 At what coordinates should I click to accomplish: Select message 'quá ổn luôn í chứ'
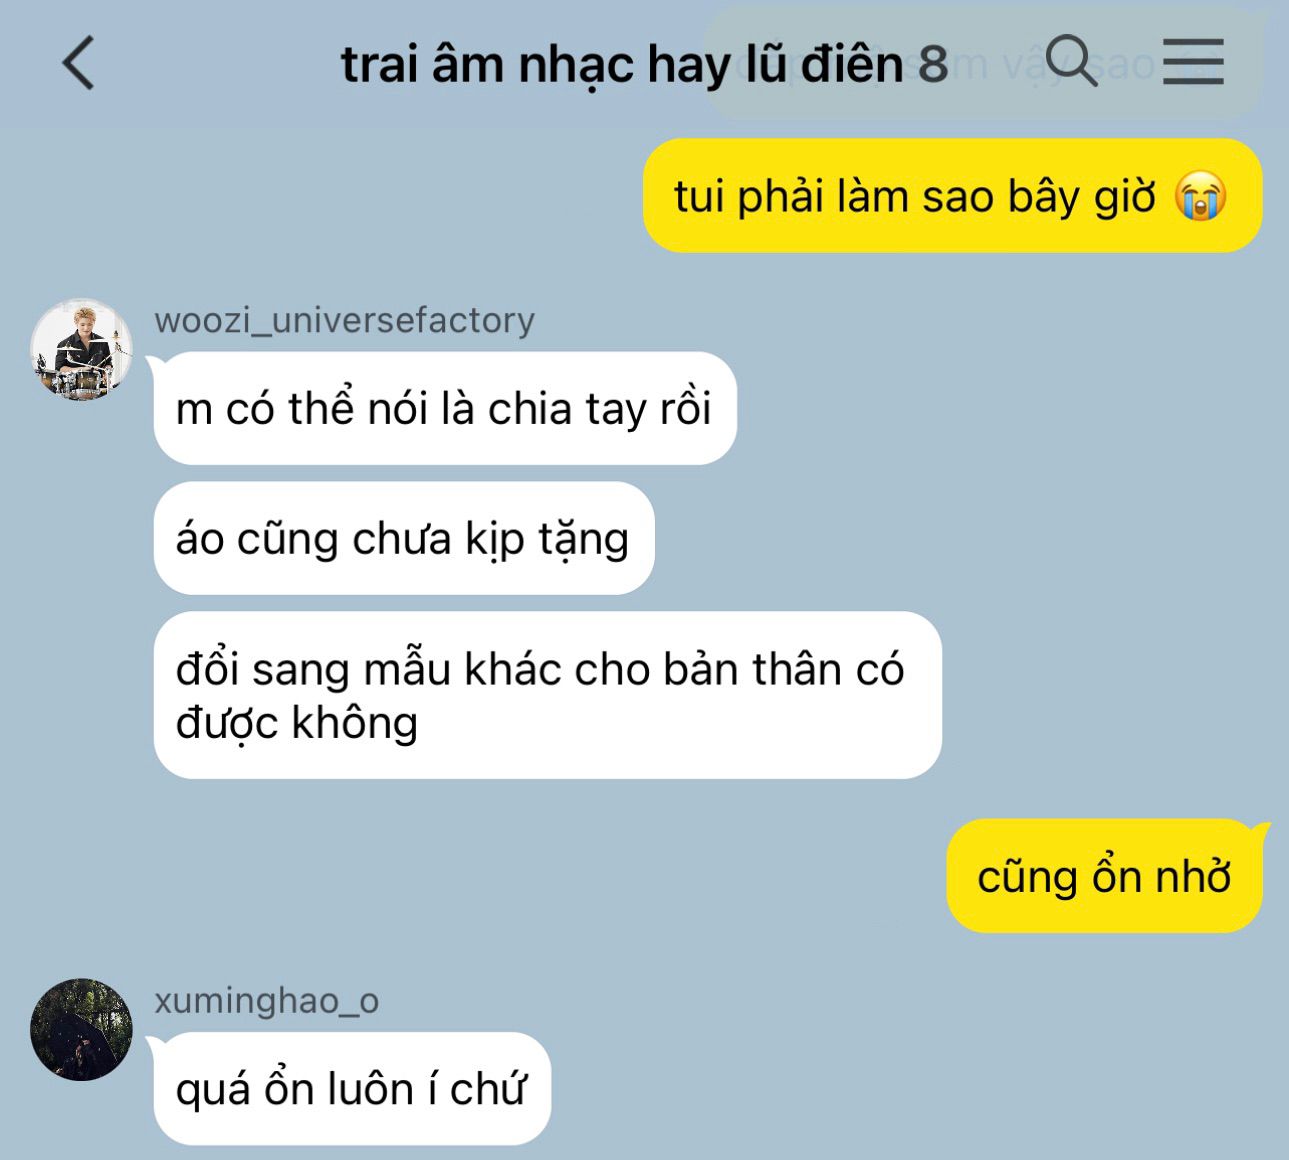point(352,1089)
